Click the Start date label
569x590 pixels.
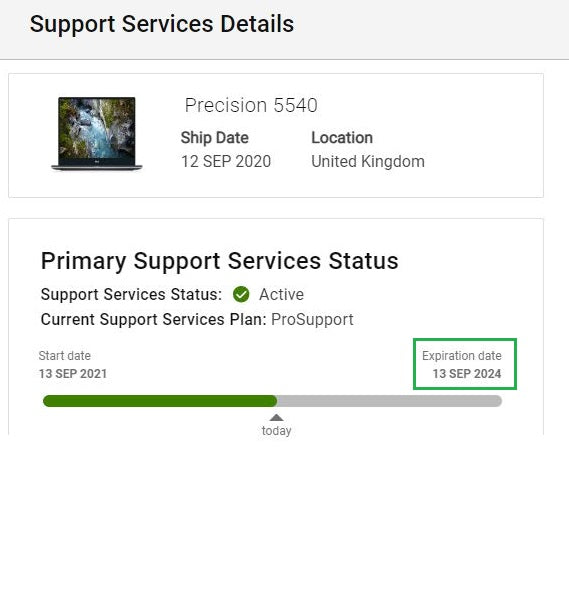[65, 356]
